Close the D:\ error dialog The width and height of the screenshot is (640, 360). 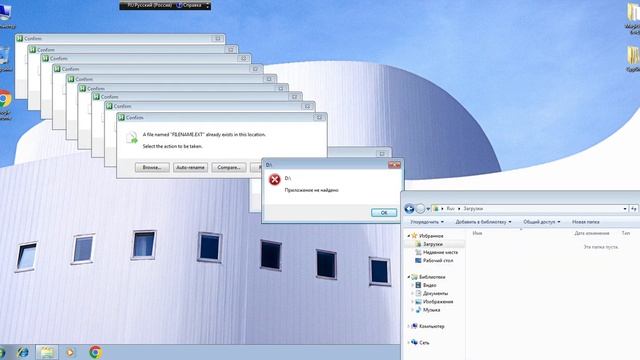tap(394, 164)
